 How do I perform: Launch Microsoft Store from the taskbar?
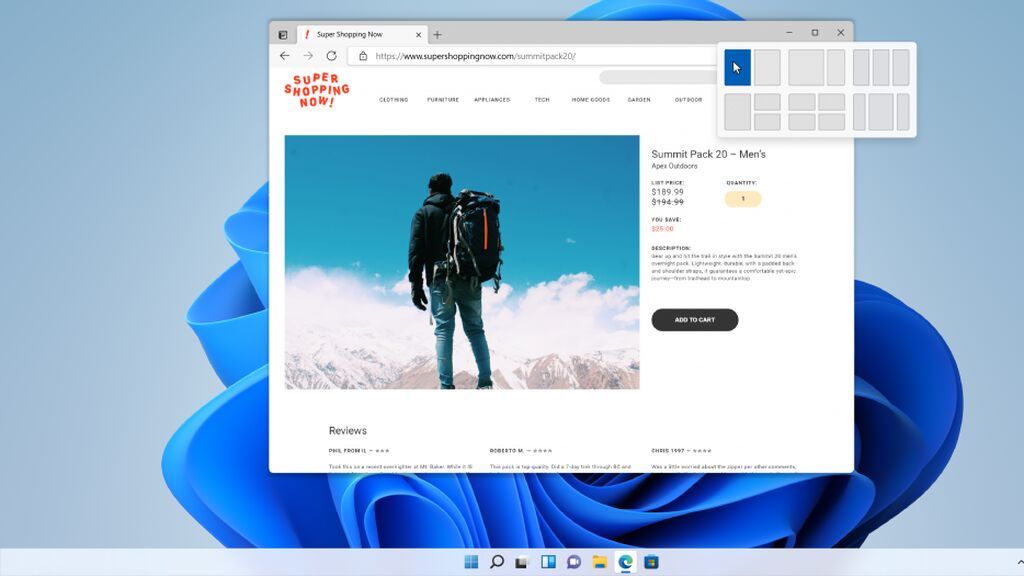click(652, 562)
